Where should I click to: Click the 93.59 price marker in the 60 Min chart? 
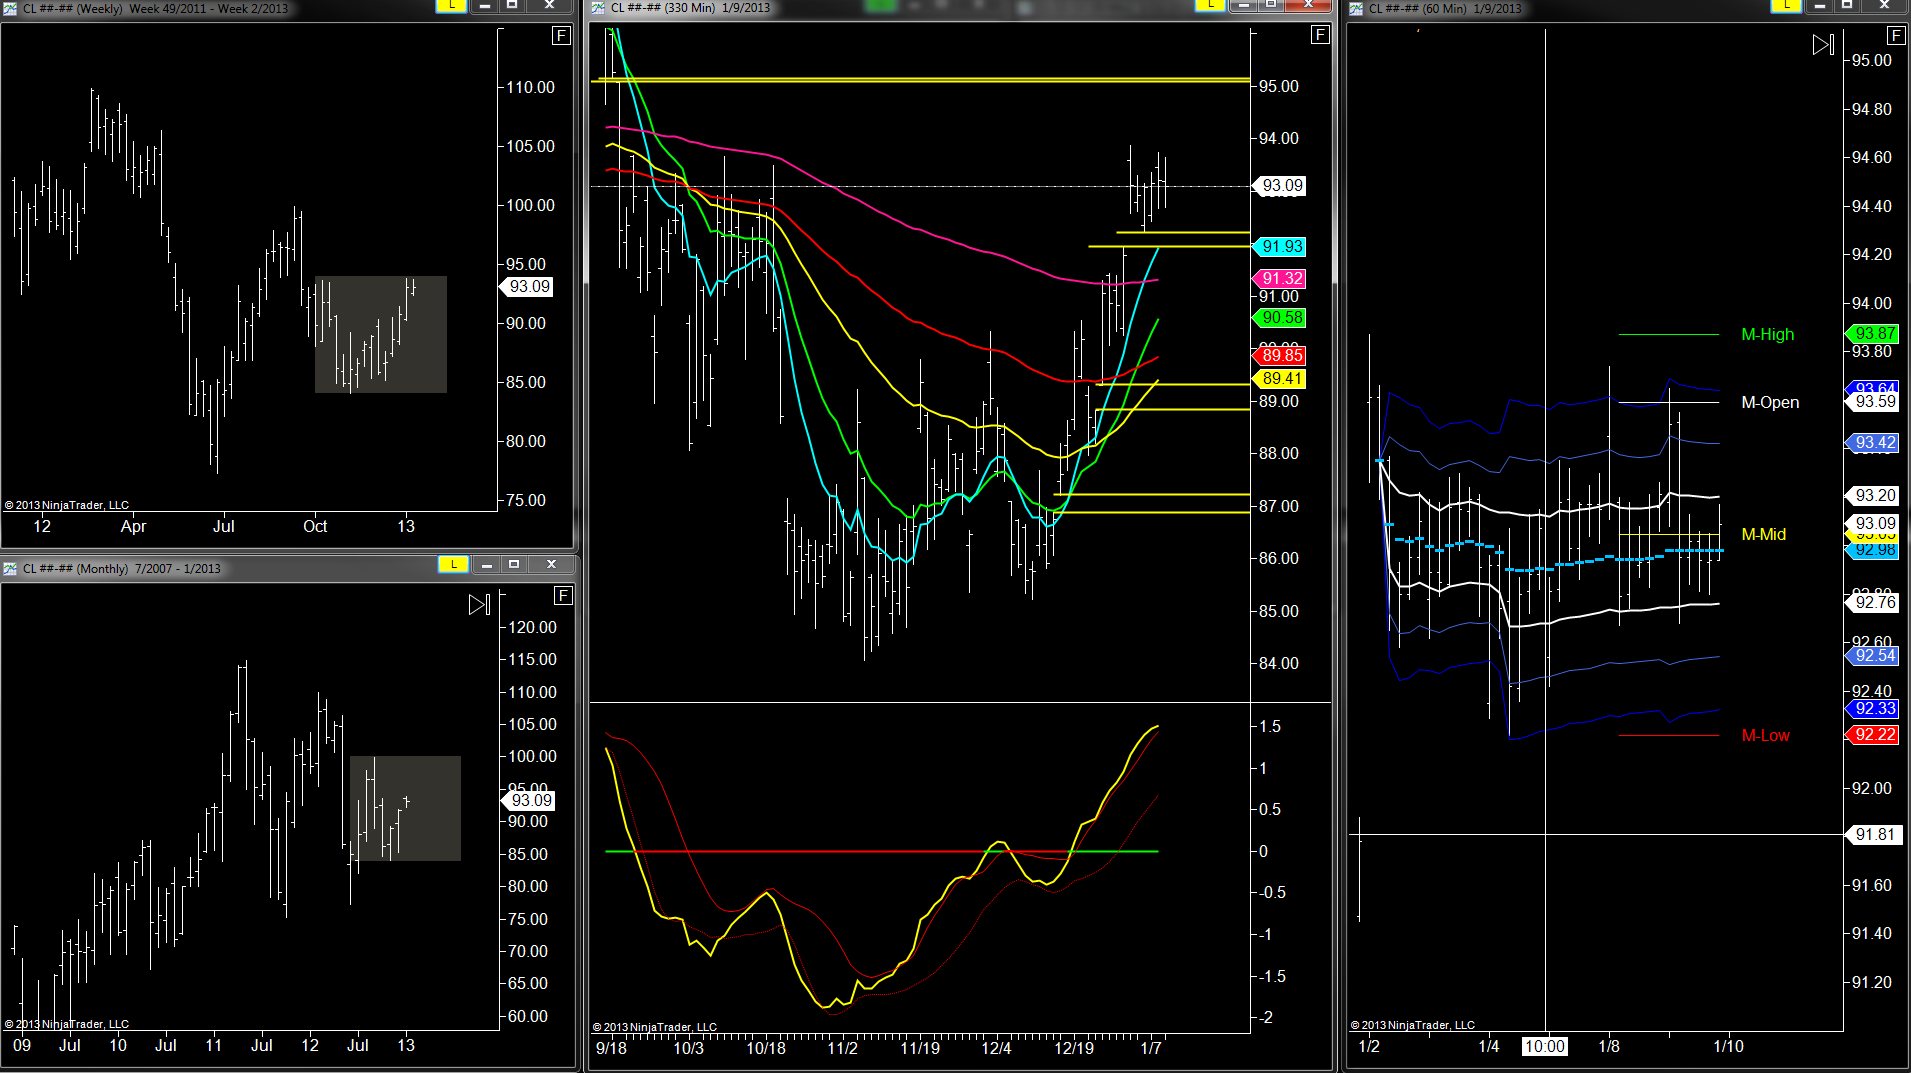click(x=1873, y=402)
